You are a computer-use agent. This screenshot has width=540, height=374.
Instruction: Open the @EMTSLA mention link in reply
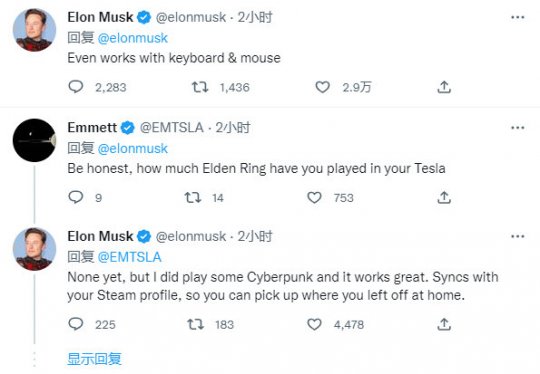pyautogui.click(x=129, y=257)
